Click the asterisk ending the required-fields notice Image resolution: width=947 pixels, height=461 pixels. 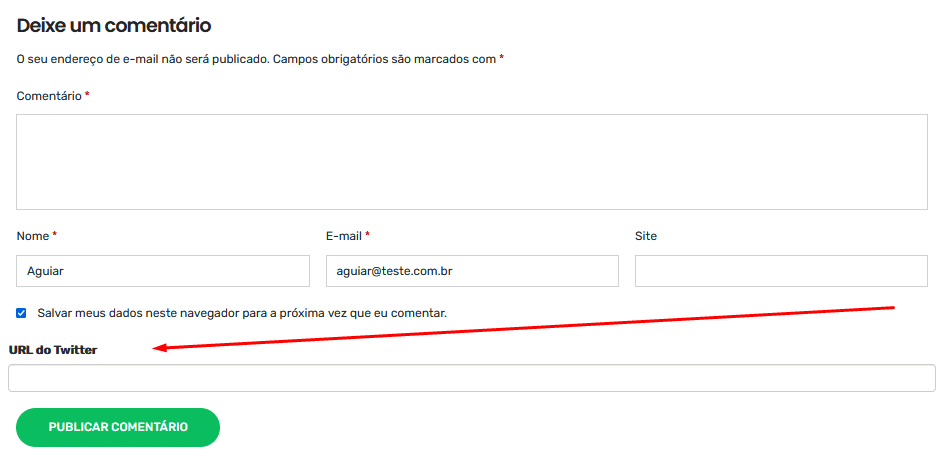tap(501, 58)
